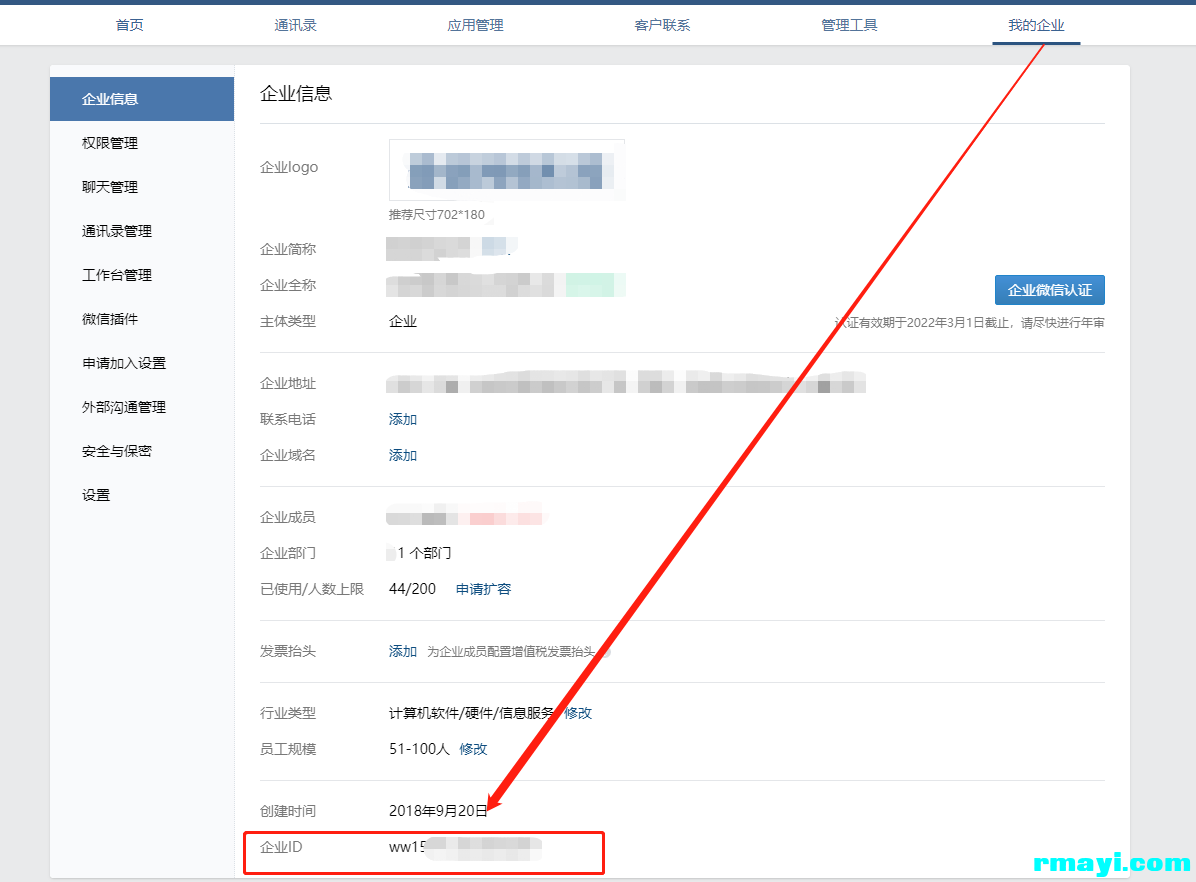
Task: Click 添加 for 发票抬头
Action: tap(403, 651)
